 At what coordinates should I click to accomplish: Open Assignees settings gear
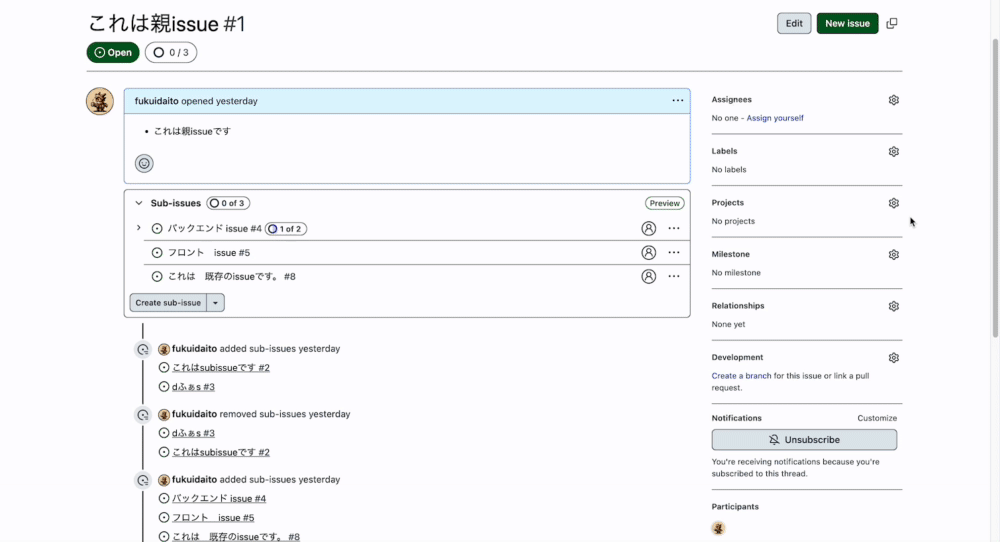point(893,100)
